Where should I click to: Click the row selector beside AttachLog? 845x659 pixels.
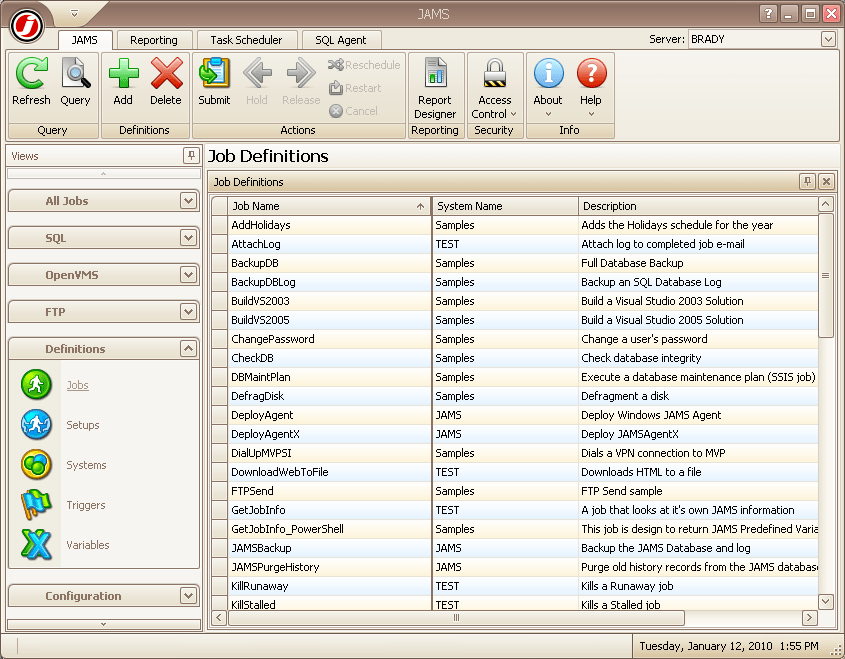219,244
